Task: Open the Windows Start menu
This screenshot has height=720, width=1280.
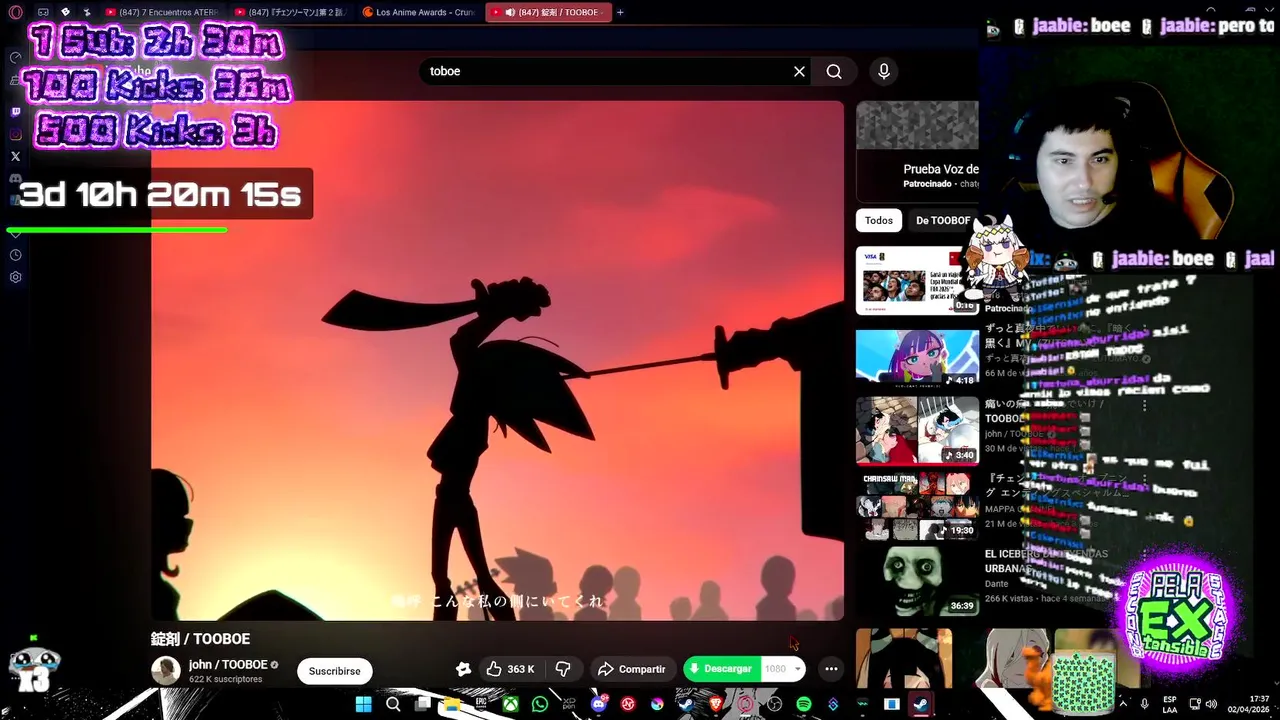Action: coord(364,705)
